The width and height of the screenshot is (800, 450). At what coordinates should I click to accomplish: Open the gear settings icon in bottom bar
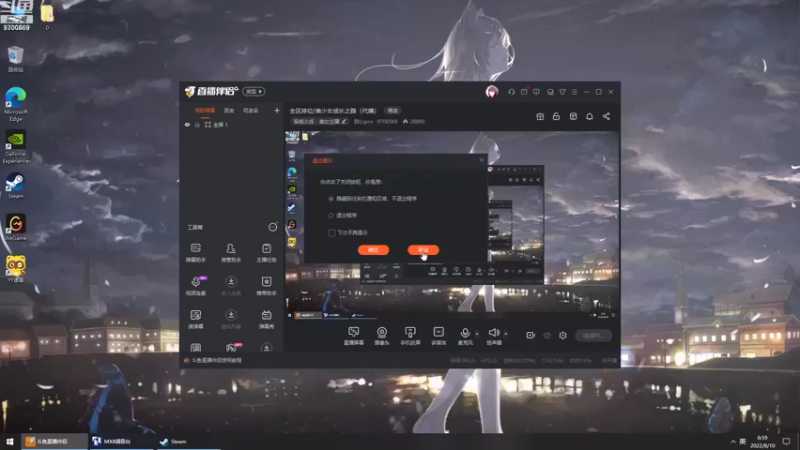pyautogui.click(x=563, y=335)
